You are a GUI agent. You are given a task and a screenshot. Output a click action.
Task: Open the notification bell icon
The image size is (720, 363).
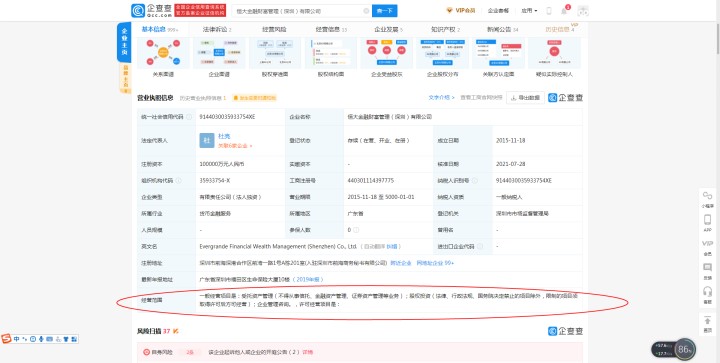point(564,11)
